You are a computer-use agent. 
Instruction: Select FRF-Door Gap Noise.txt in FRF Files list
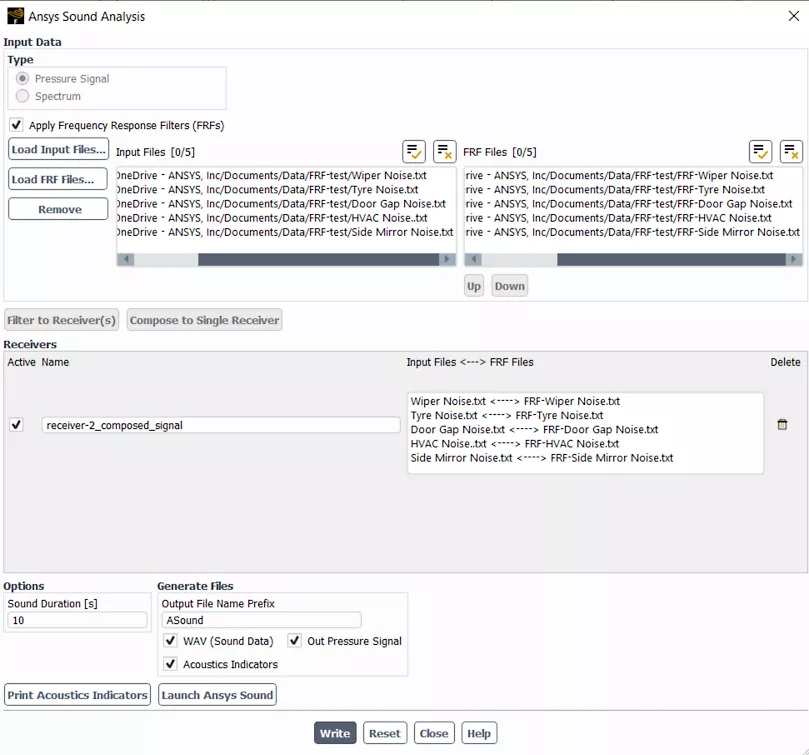[633, 204]
